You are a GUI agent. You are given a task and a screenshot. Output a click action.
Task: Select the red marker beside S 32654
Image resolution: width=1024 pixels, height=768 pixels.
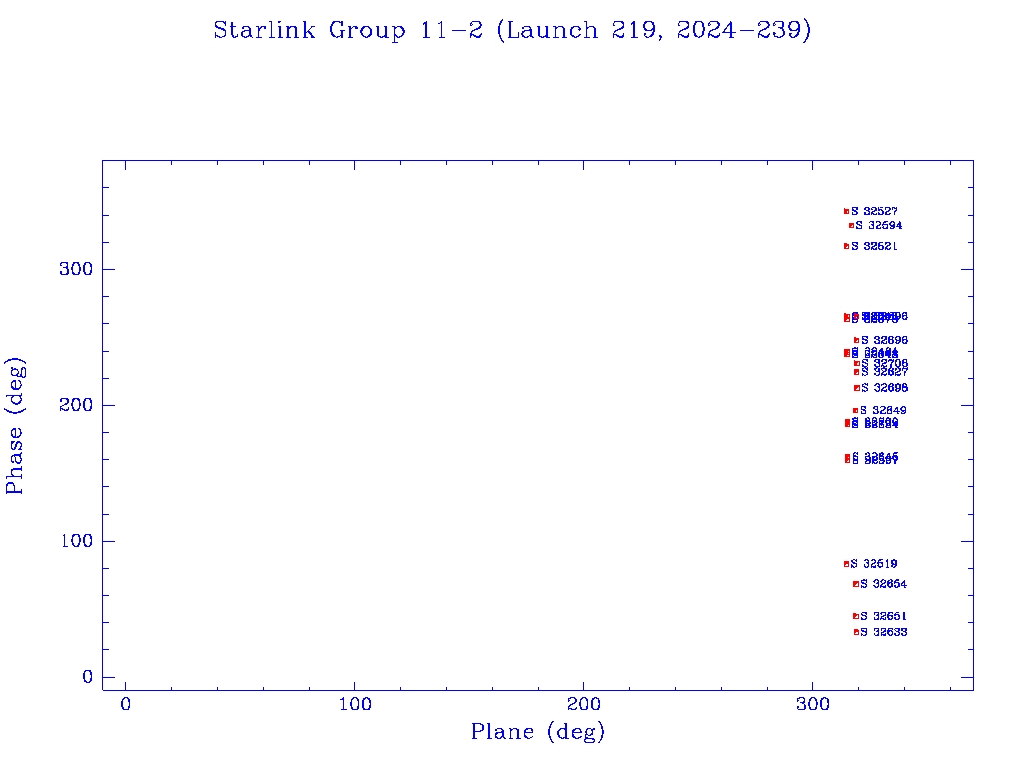[x=856, y=584]
